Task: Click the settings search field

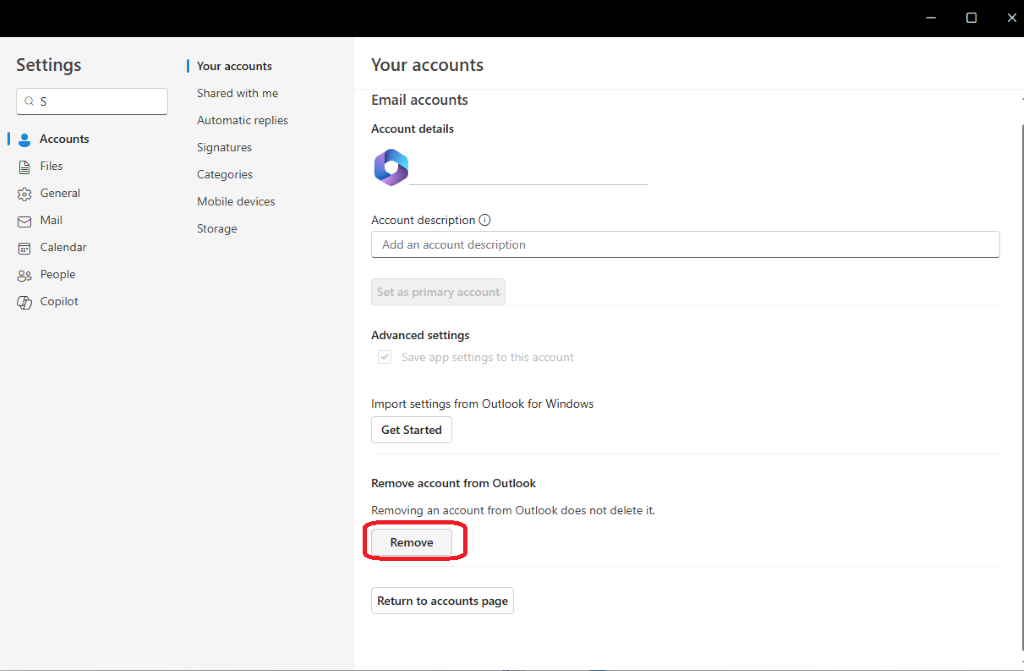Action: [x=92, y=101]
